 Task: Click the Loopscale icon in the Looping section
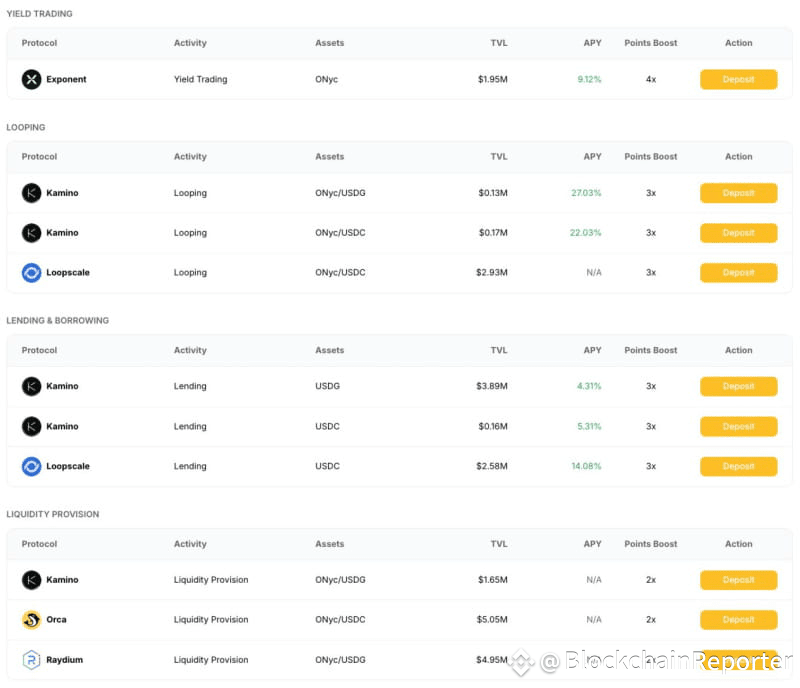tap(31, 273)
